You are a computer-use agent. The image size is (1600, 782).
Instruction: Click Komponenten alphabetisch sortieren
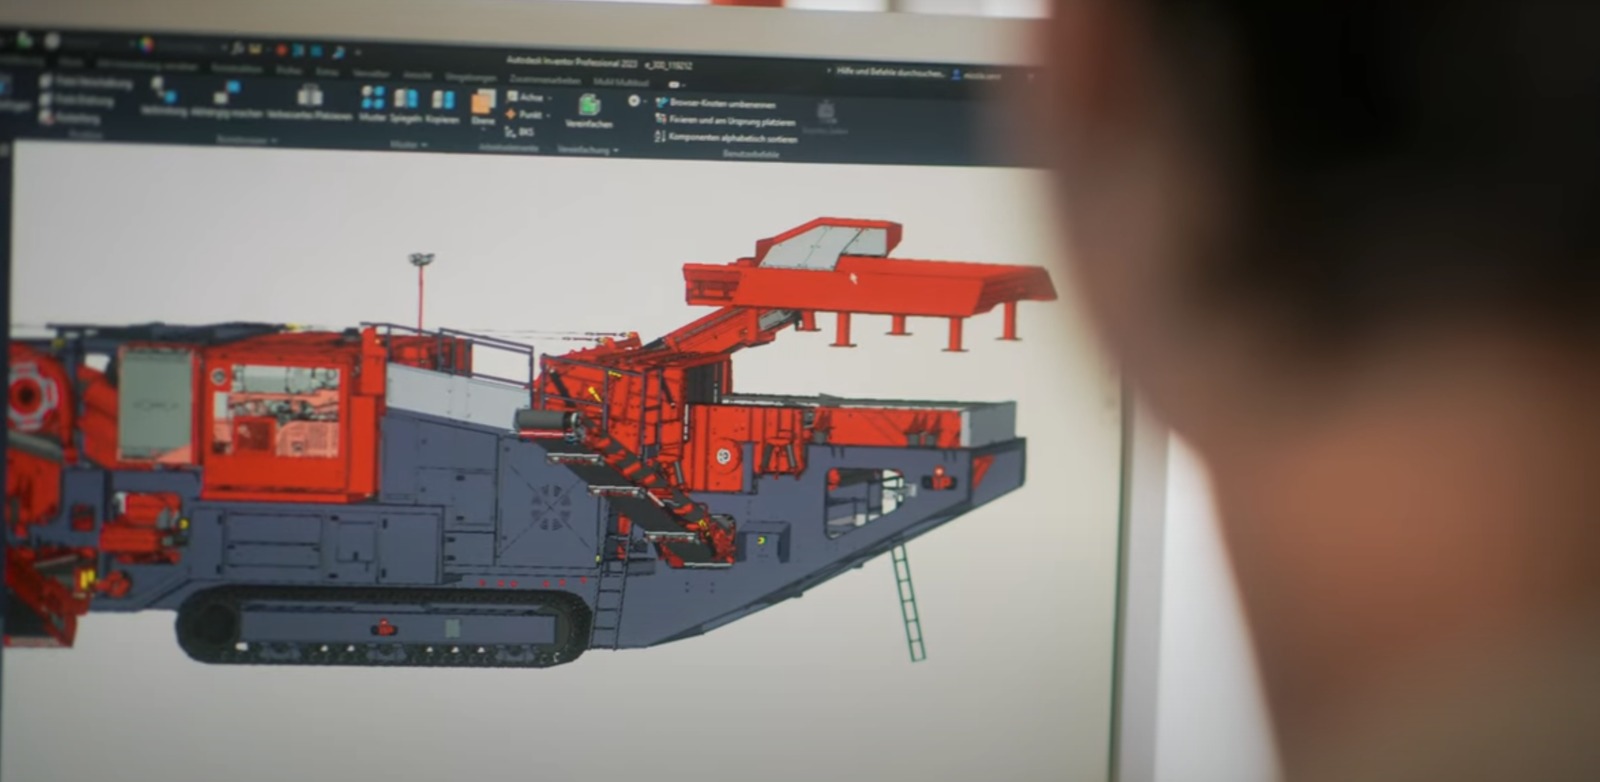tap(726, 137)
